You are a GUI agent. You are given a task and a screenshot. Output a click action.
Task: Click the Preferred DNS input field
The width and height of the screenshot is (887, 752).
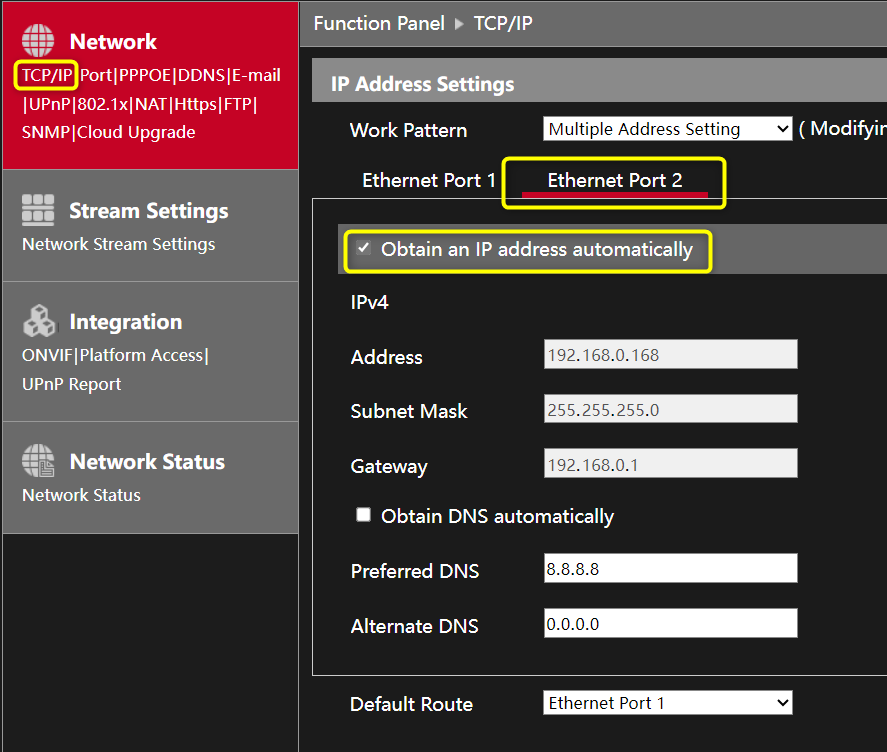(x=670, y=569)
